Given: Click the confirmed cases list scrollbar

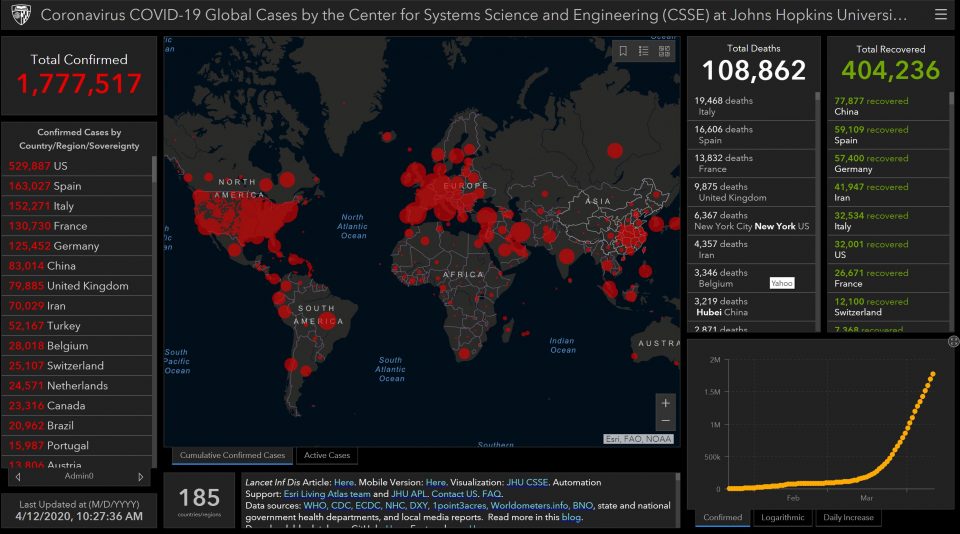Looking at the screenshot, I should click(x=153, y=300).
